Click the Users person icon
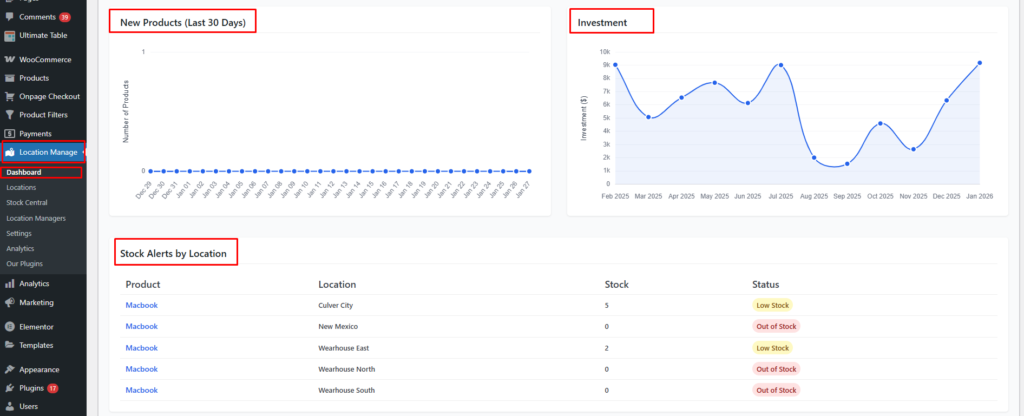This screenshot has width=1024, height=416. (9, 406)
